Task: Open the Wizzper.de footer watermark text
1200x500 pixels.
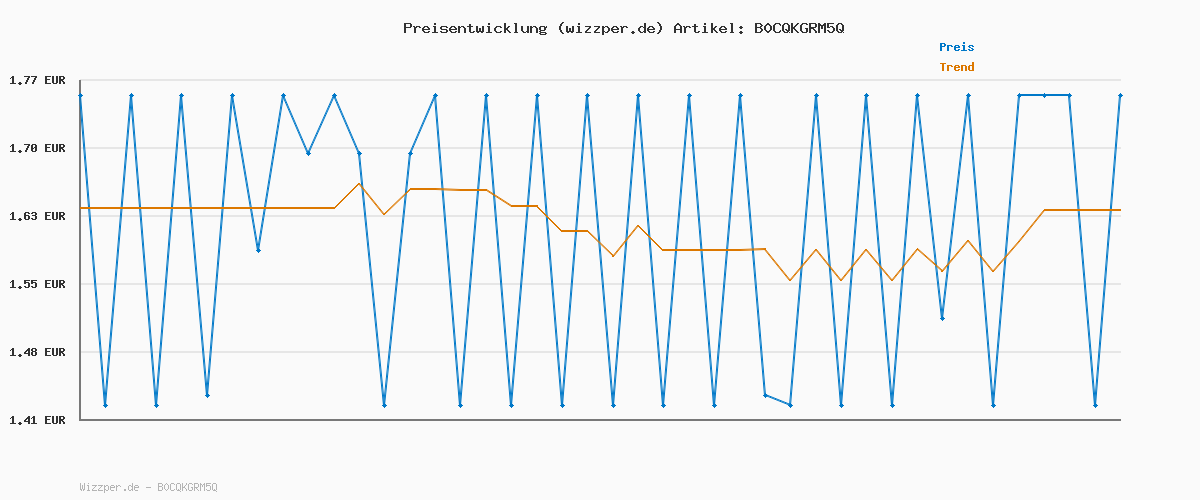Action: pos(148,487)
